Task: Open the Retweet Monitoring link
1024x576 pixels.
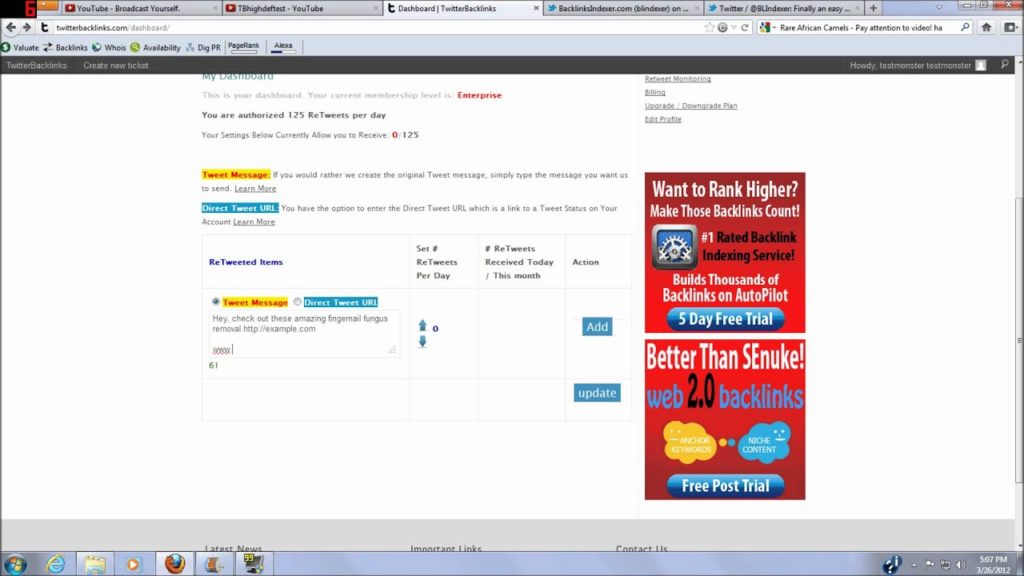Action: coord(678,78)
